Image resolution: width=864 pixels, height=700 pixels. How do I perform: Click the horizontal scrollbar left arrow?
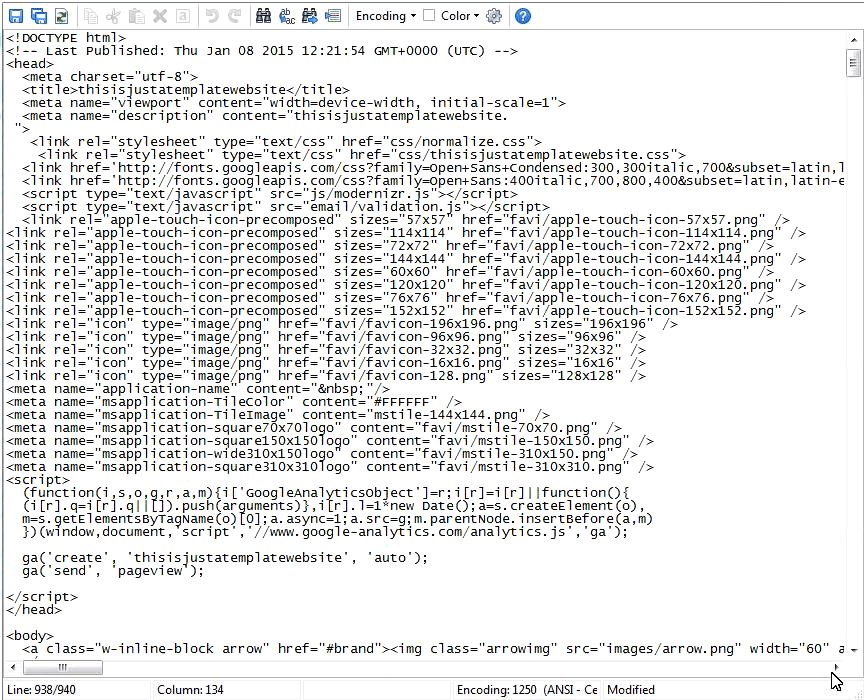click(13, 667)
